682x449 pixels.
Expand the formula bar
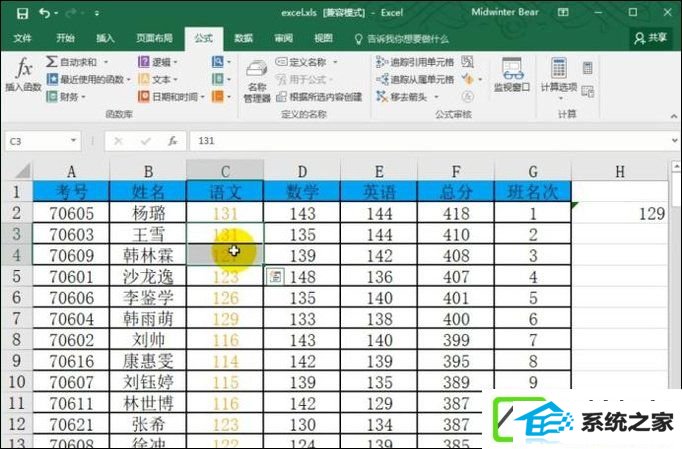click(674, 141)
